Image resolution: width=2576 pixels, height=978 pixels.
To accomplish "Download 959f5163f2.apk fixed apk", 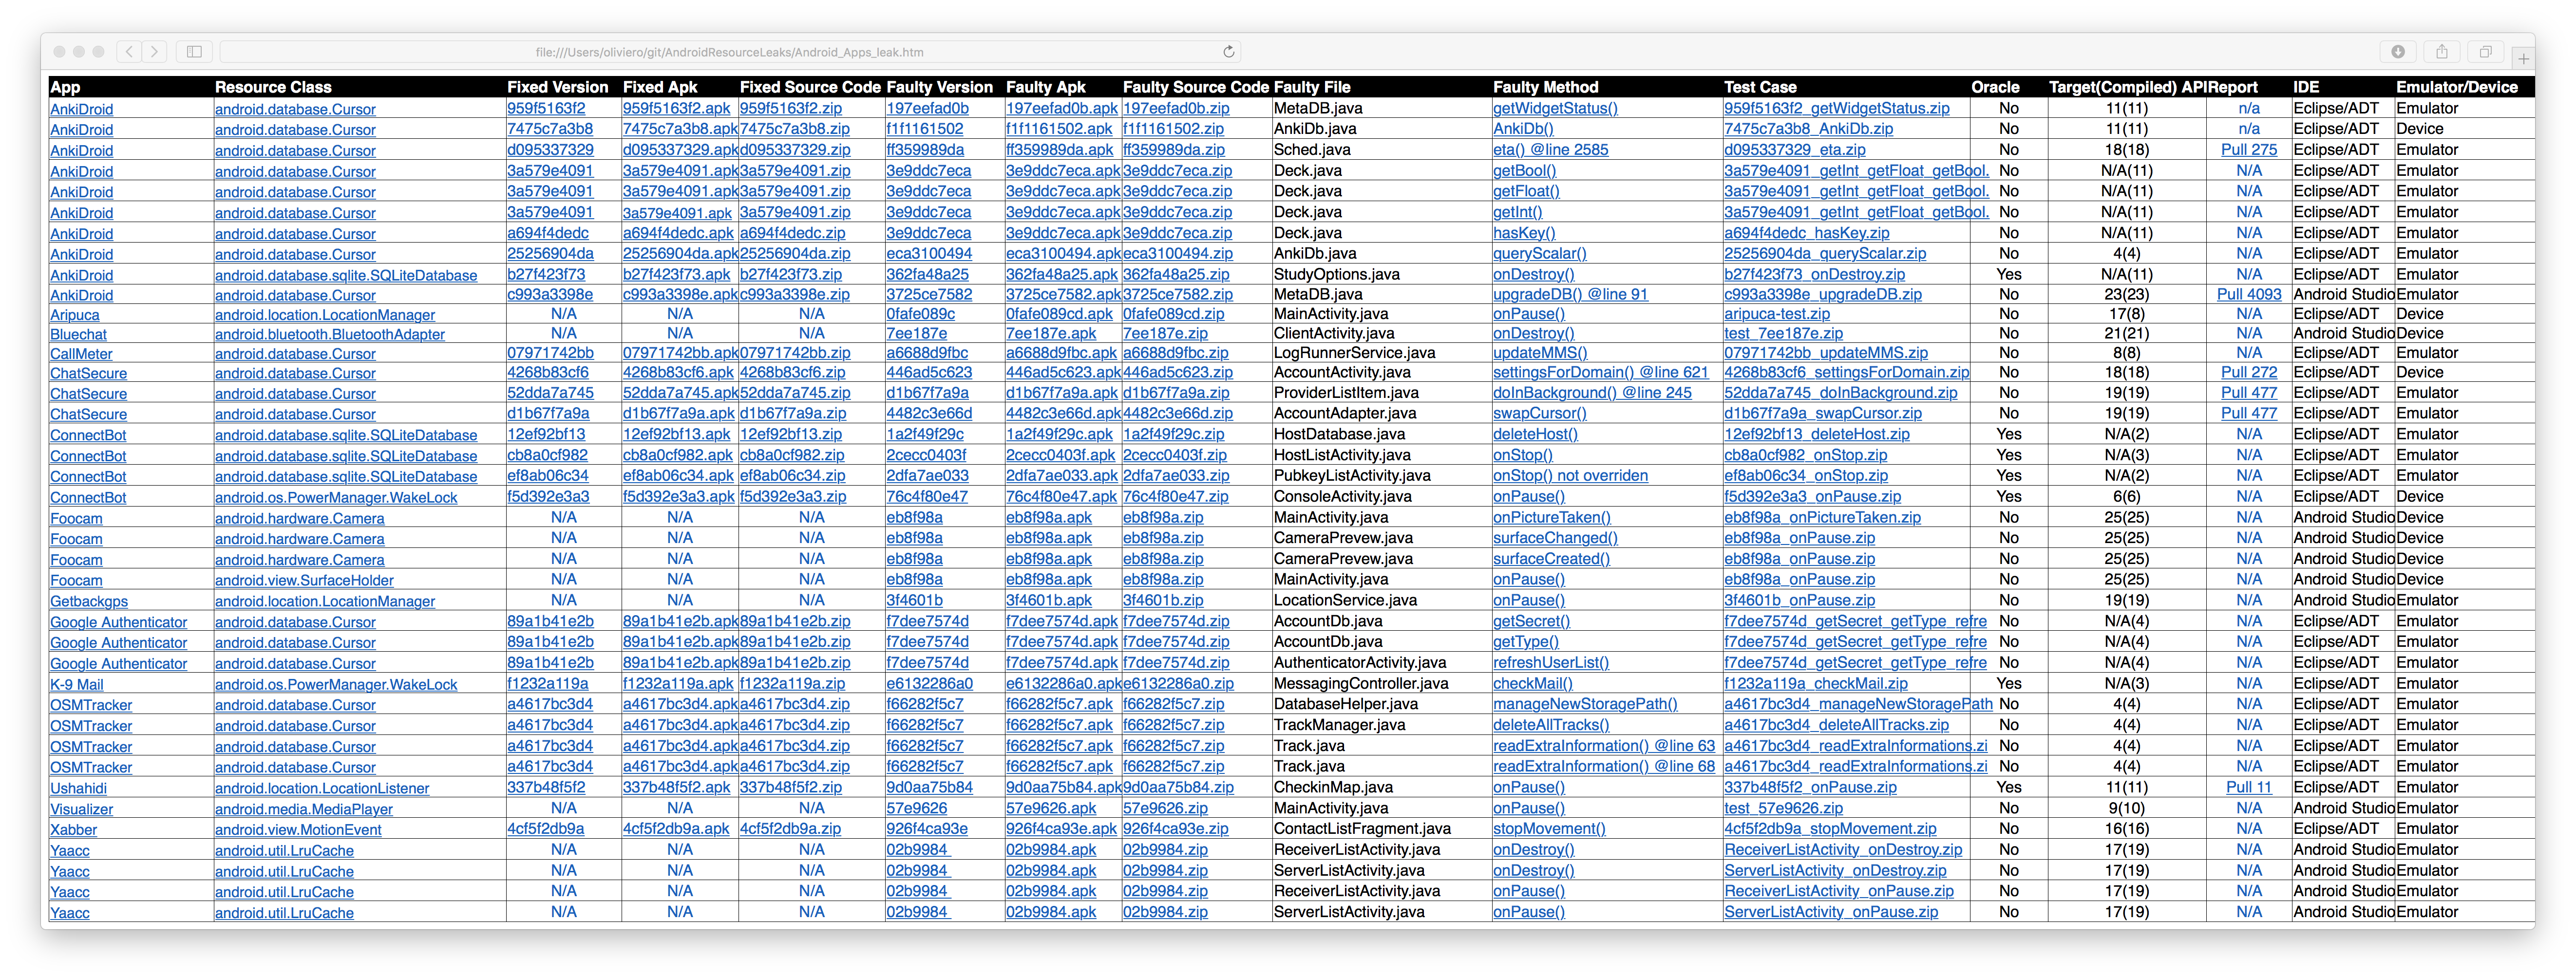I will (x=676, y=108).
